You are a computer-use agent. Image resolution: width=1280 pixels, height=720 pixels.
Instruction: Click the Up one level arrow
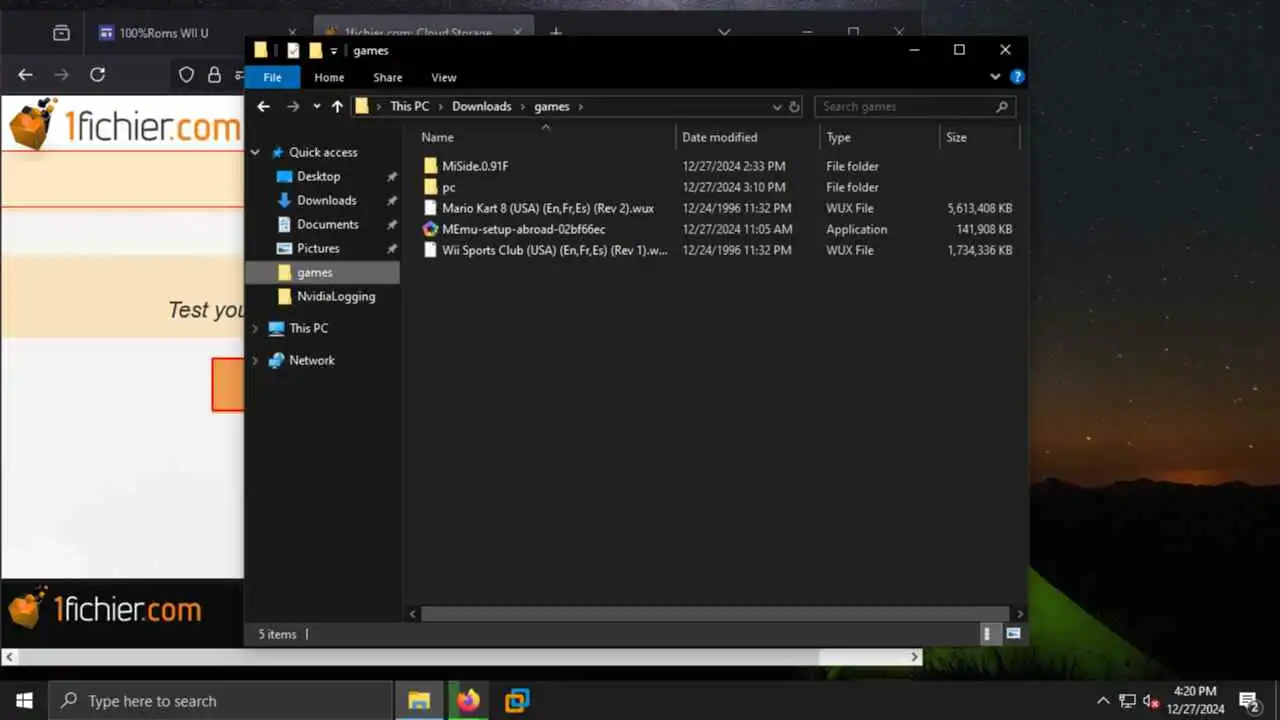[337, 106]
